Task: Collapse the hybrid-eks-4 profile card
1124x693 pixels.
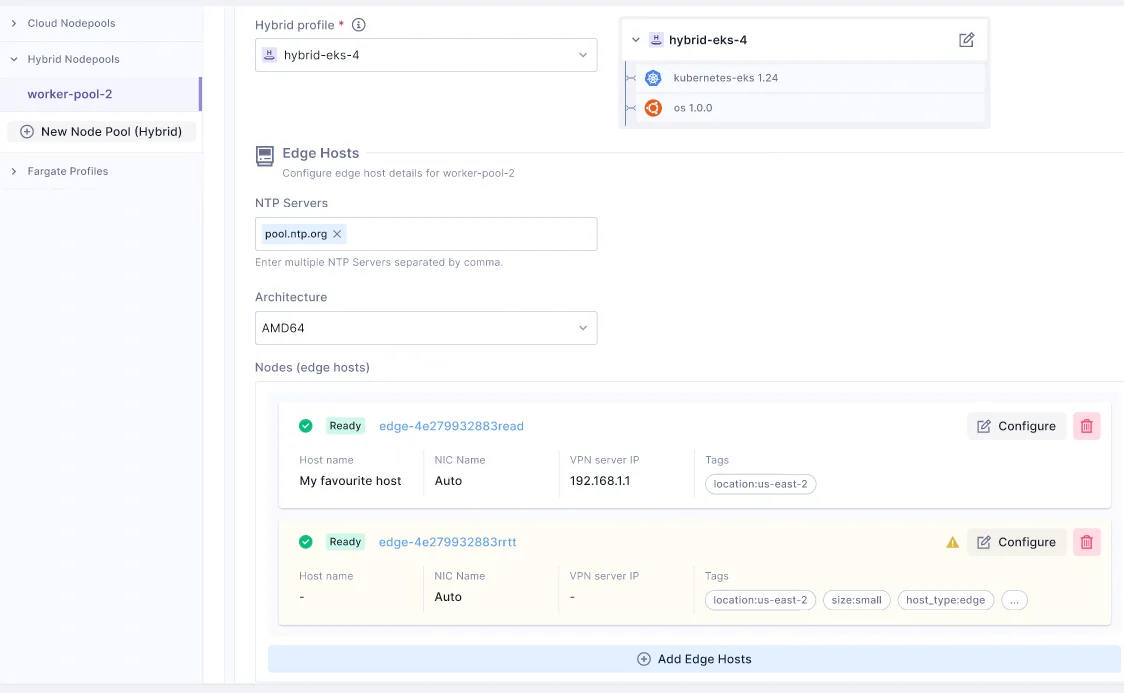Action: [x=636, y=40]
